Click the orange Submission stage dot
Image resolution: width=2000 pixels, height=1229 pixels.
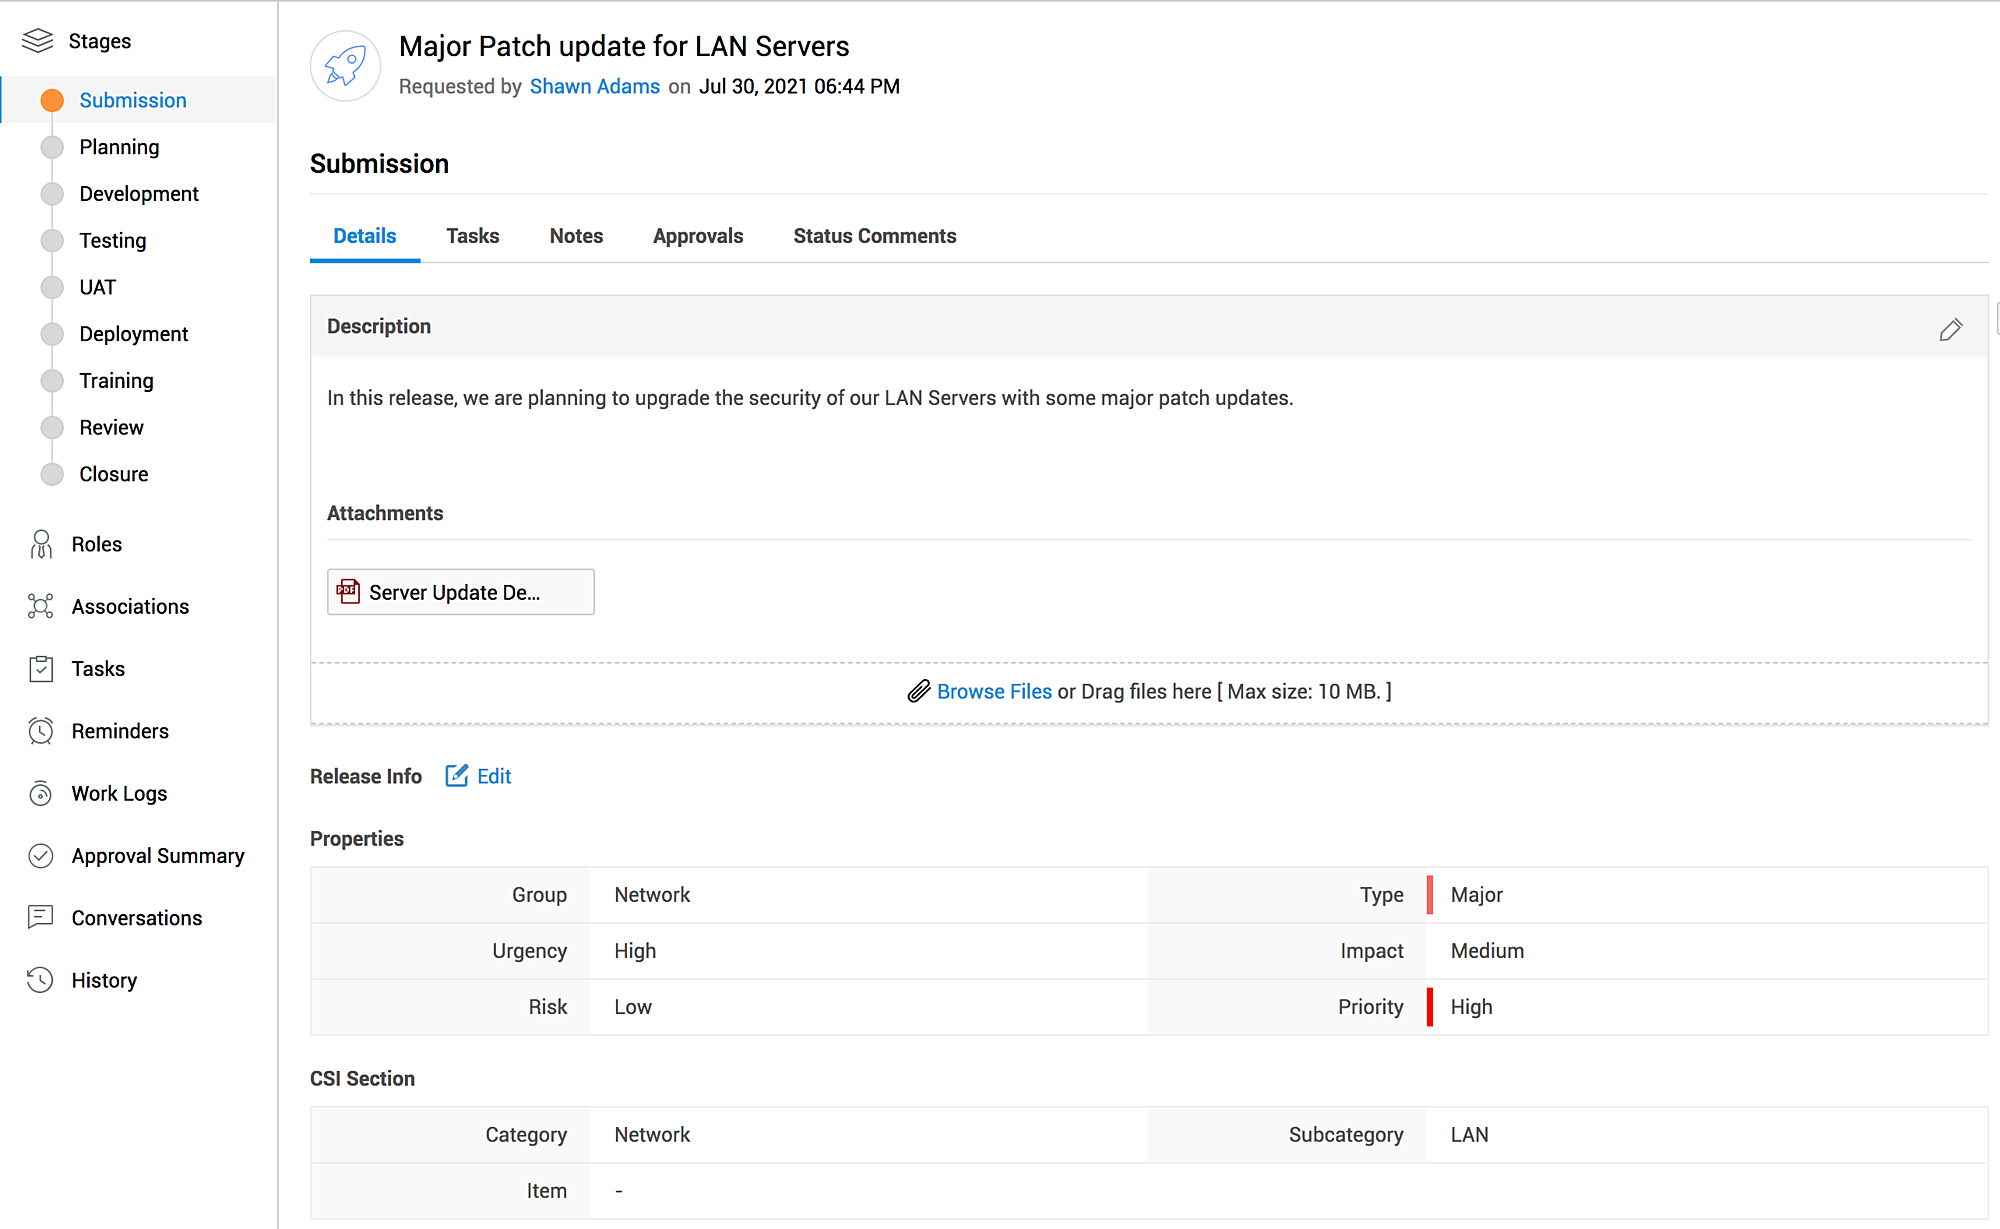point(52,100)
